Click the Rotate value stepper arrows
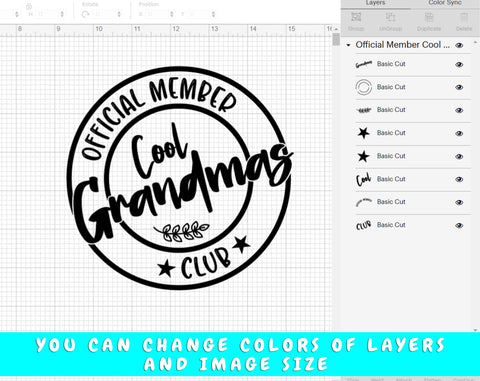 pyautogui.click(x=119, y=14)
